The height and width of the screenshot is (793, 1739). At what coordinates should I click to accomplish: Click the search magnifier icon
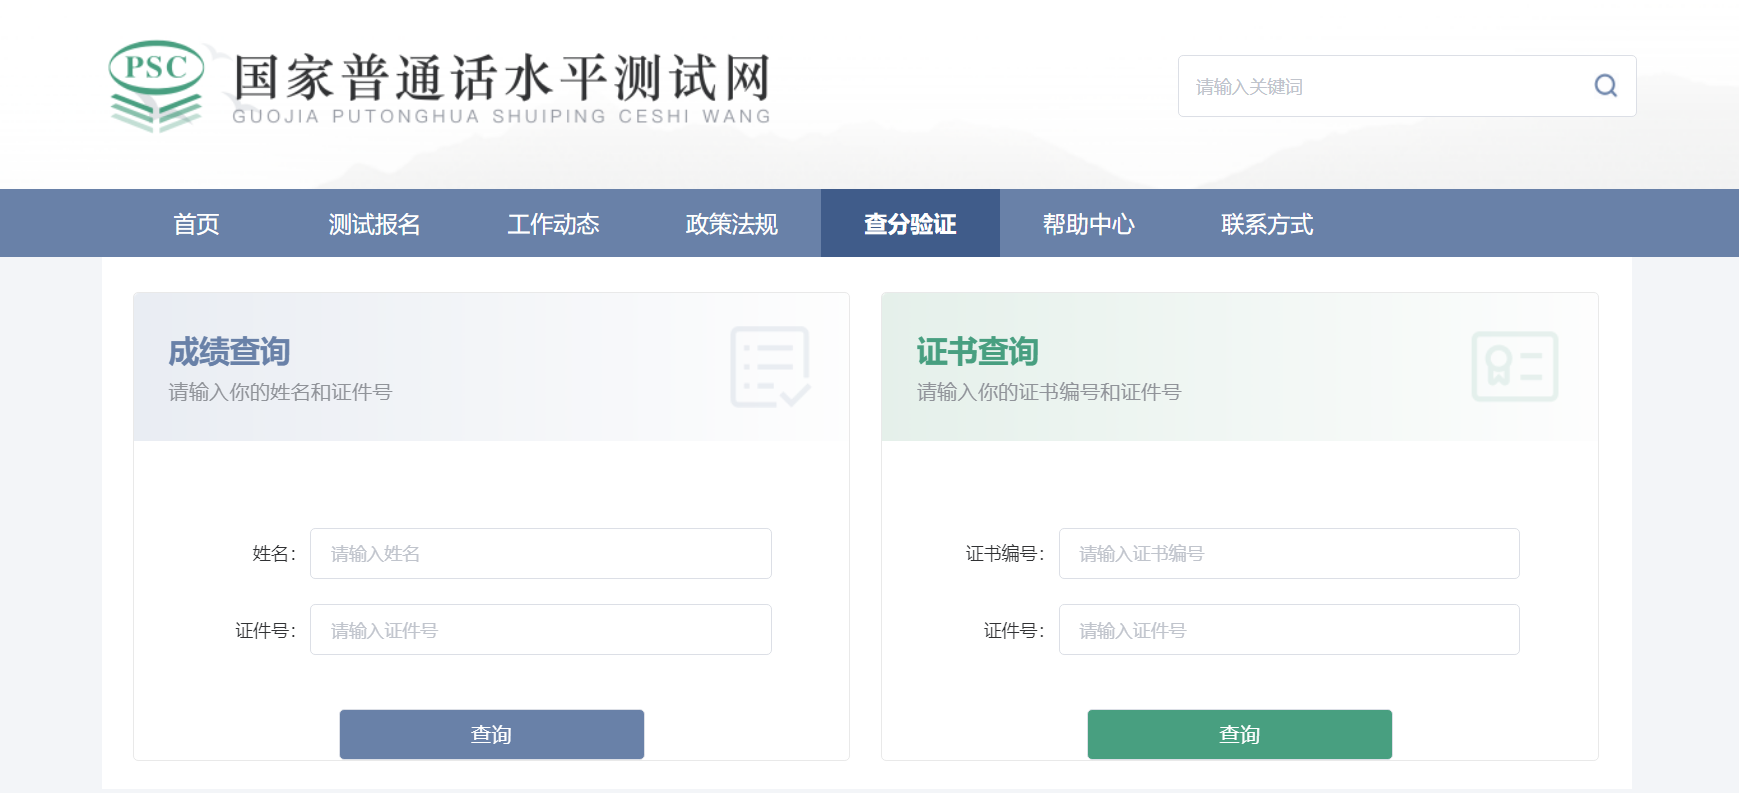pos(1605,86)
